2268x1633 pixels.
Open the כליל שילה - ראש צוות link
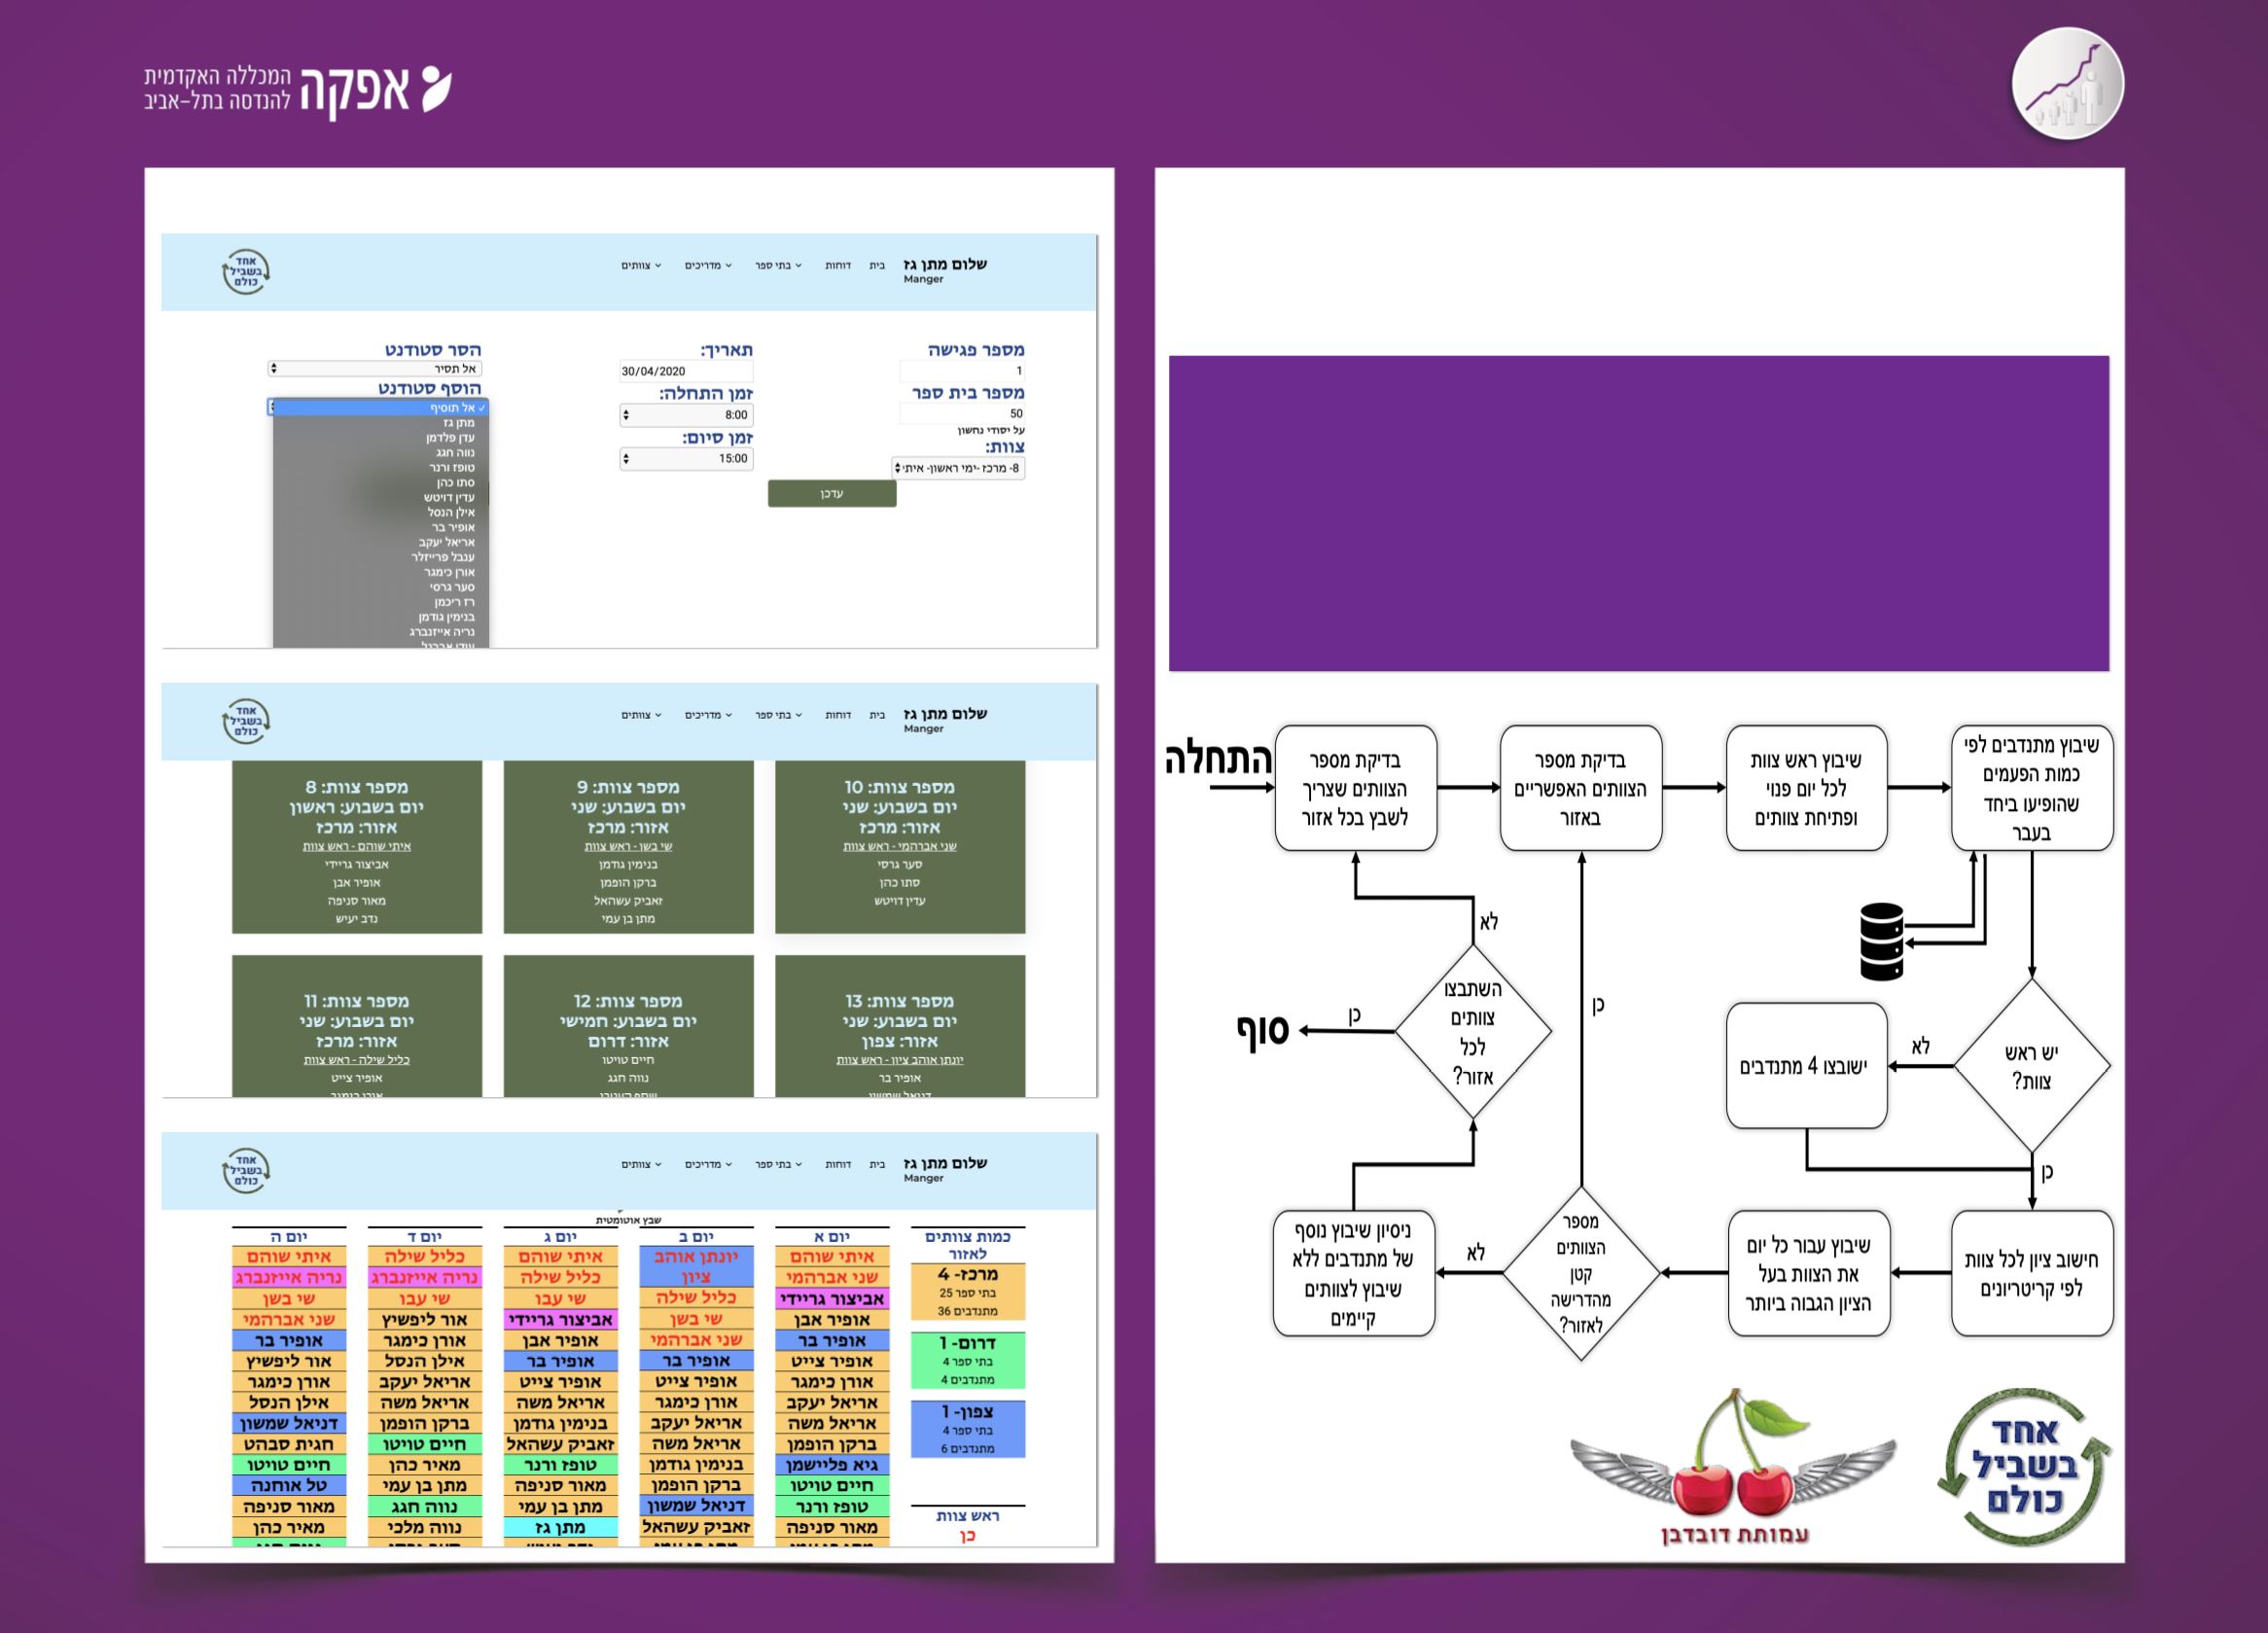[x=357, y=1061]
